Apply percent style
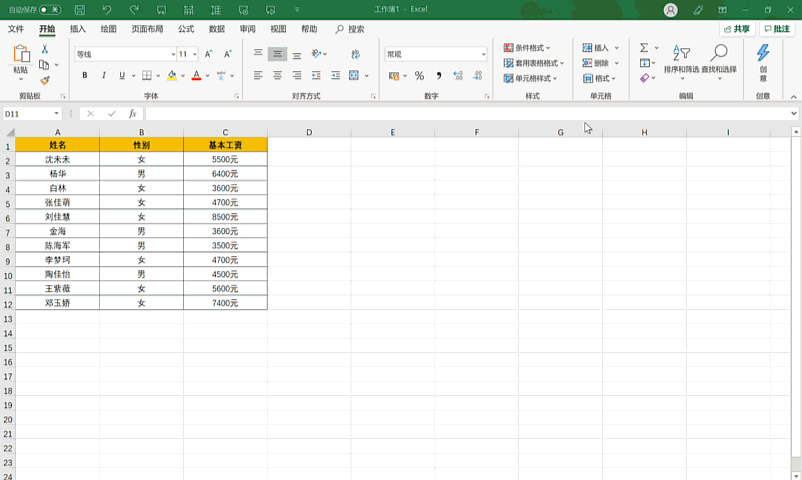This screenshot has width=802, height=480. [419, 76]
